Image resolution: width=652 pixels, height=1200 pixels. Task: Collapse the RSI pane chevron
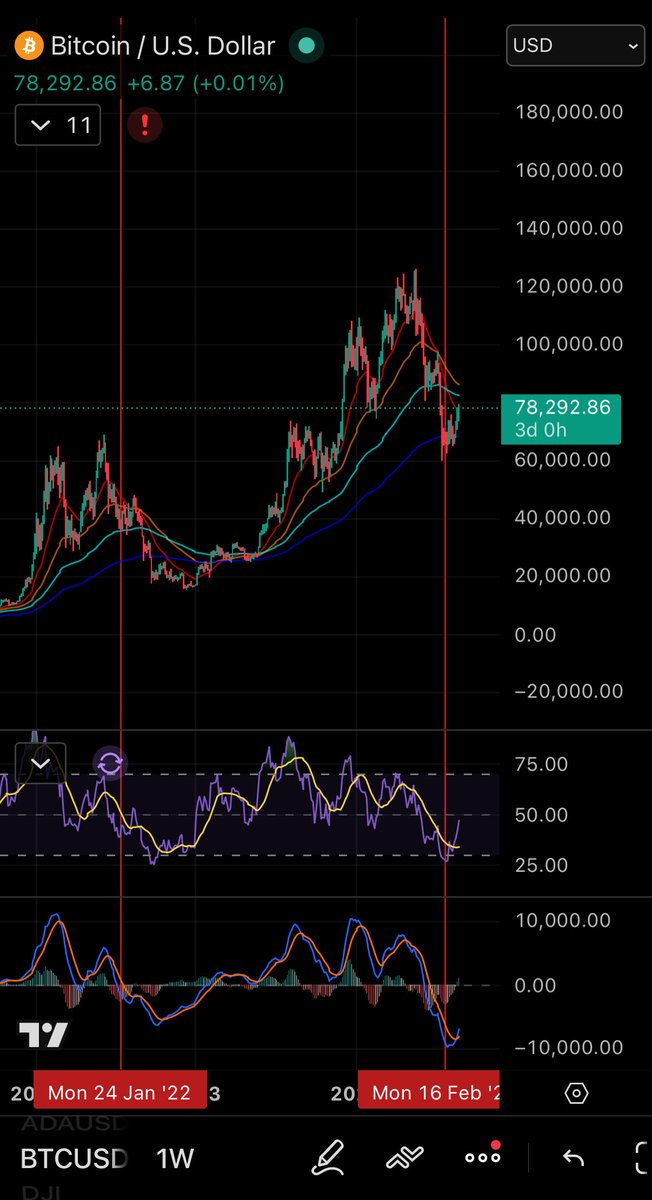click(x=41, y=764)
